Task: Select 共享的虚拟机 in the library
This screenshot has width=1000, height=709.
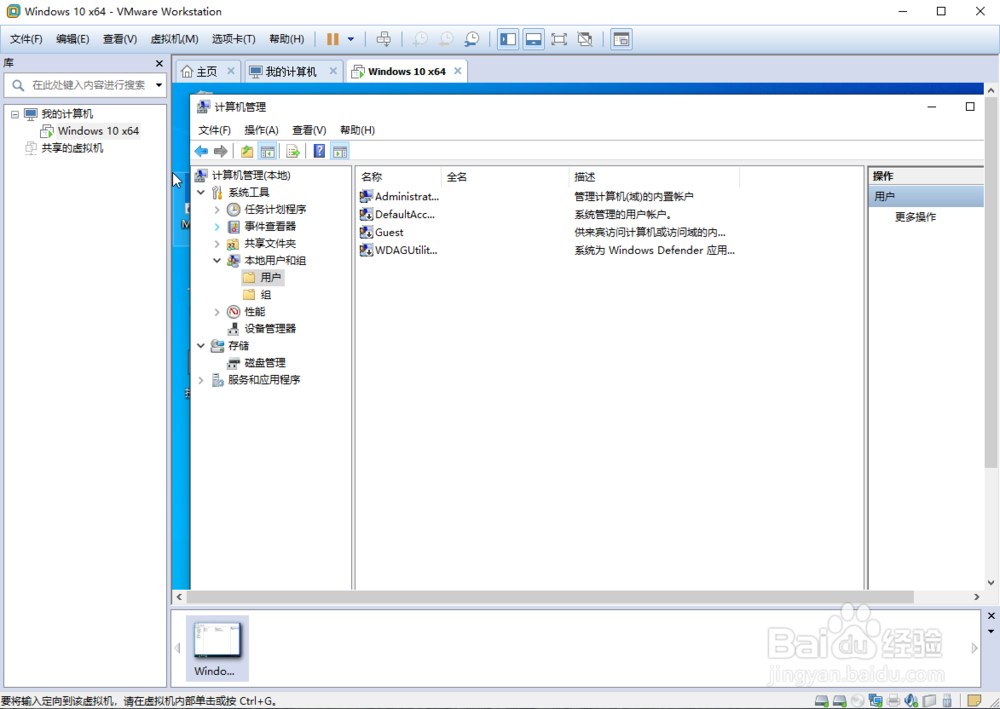Action: pos(72,148)
